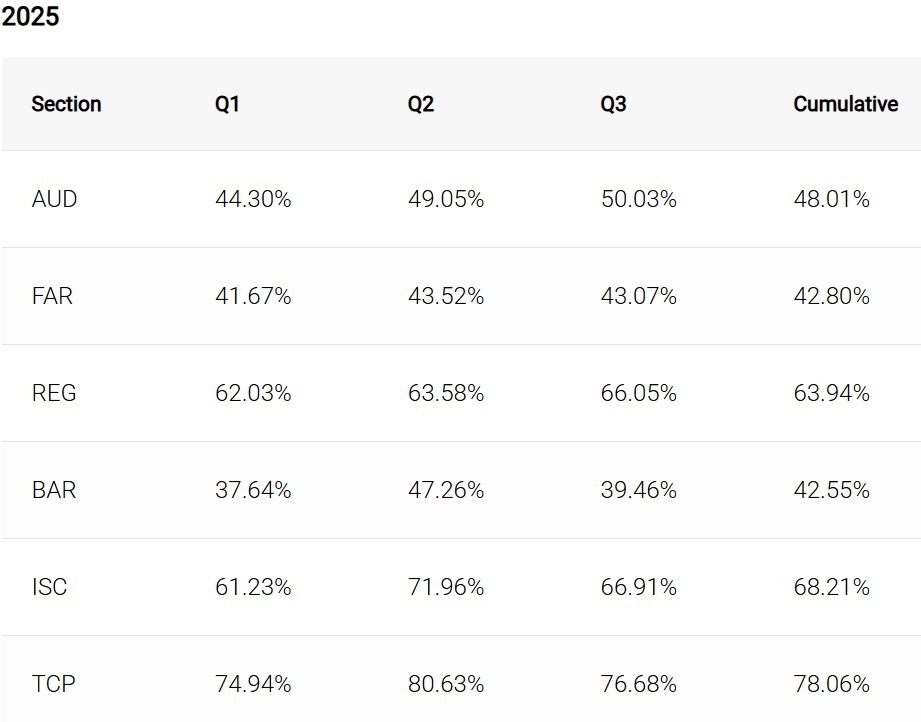
Task: Click BAR cumulative value 42.55%
Action: point(831,490)
